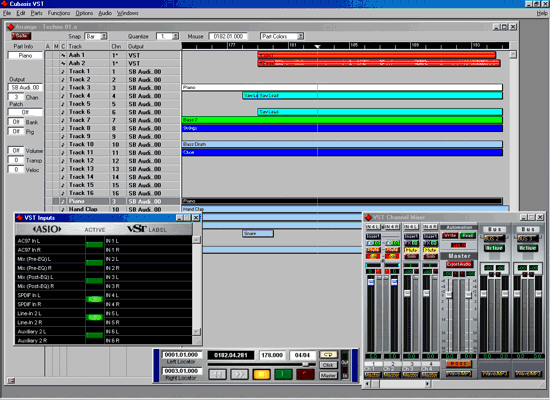Click the yellow Mute button on mixer channel 3

click(411, 250)
